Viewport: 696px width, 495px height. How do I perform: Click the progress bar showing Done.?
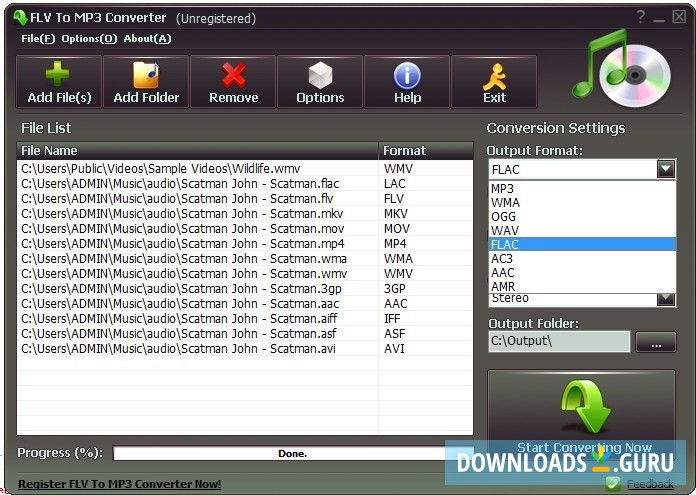pyautogui.click(x=292, y=453)
